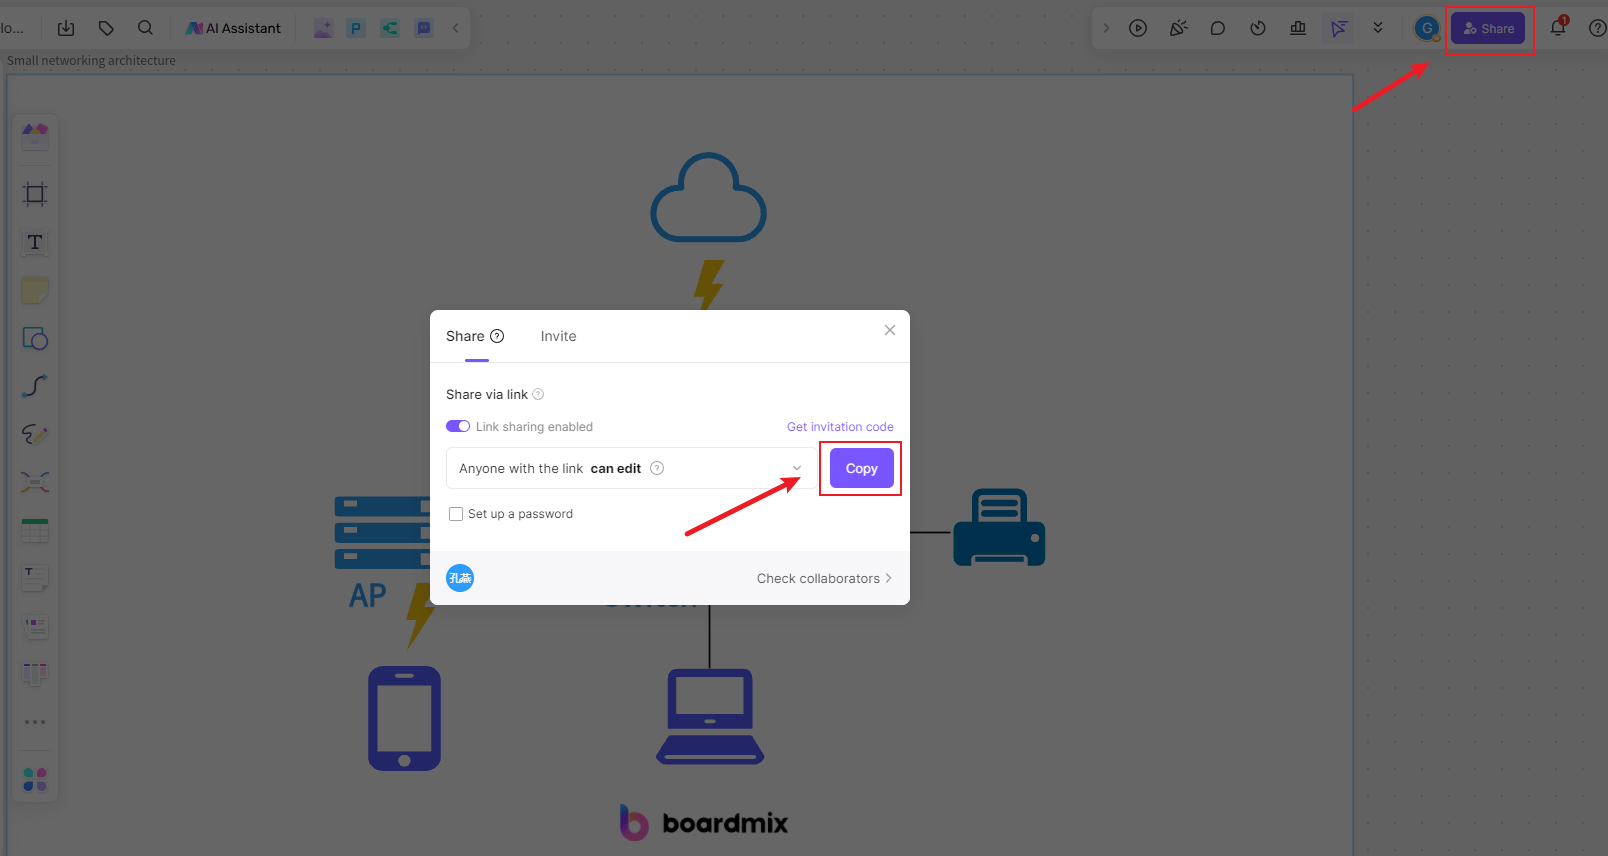Collapse the AI toolbar with left chevron
The image size is (1608, 856).
tap(456, 28)
